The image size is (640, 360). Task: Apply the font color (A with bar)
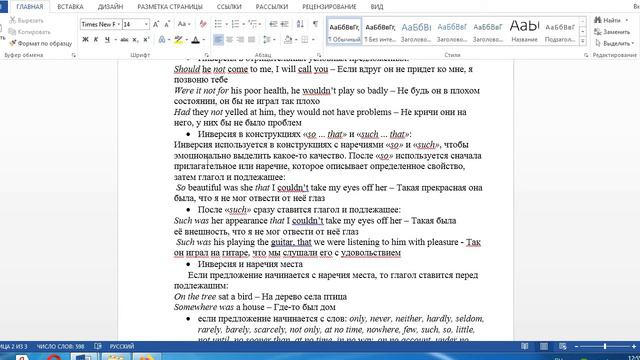(x=196, y=40)
